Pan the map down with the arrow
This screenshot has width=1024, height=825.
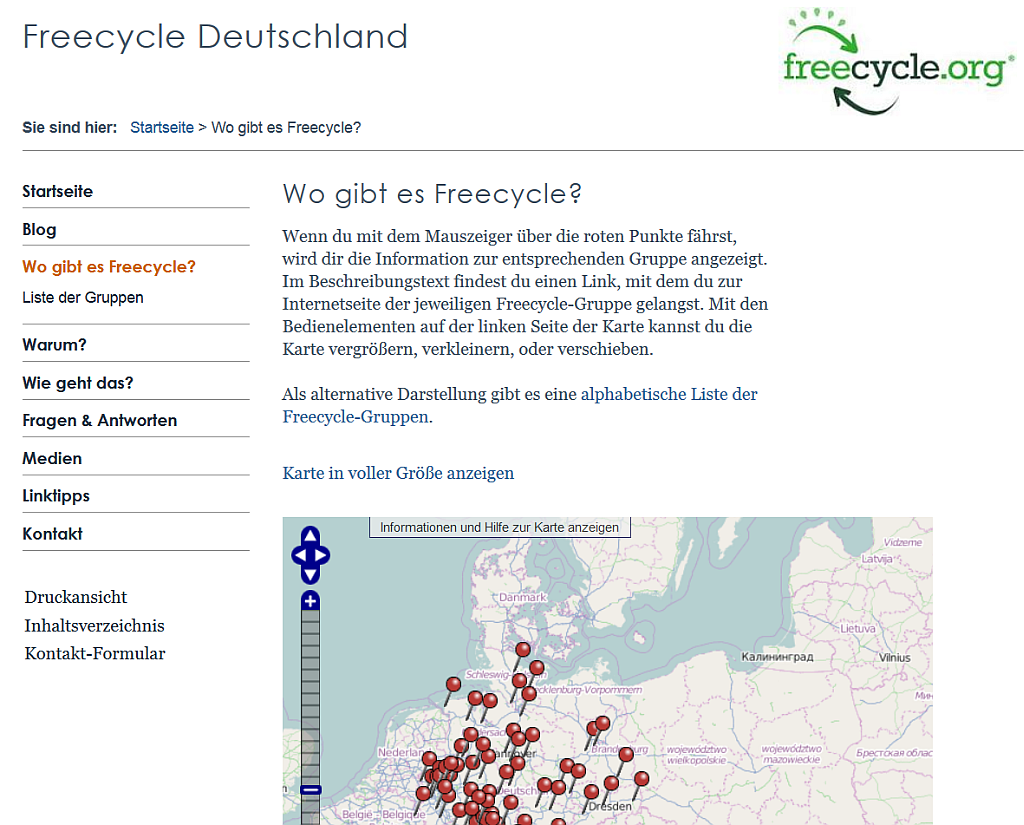[310, 575]
